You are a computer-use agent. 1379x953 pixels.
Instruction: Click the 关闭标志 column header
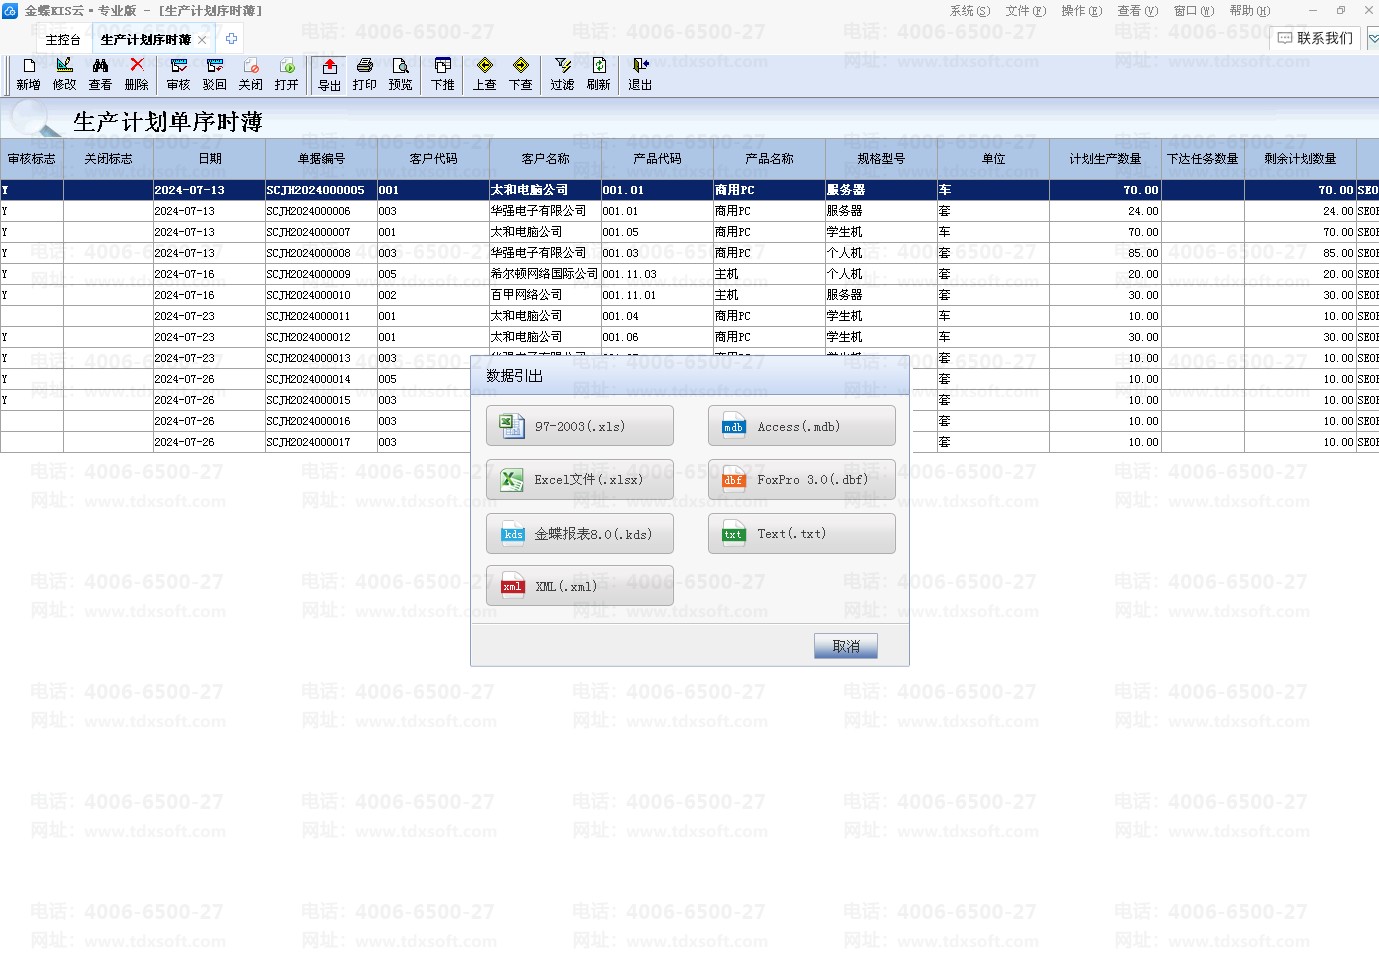[x=108, y=159]
